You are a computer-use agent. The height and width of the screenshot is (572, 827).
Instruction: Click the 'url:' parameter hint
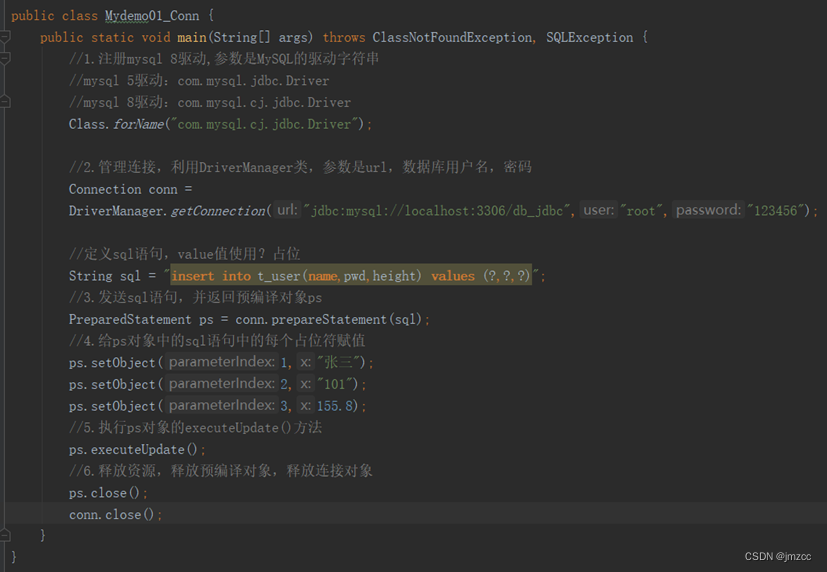(x=287, y=210)
